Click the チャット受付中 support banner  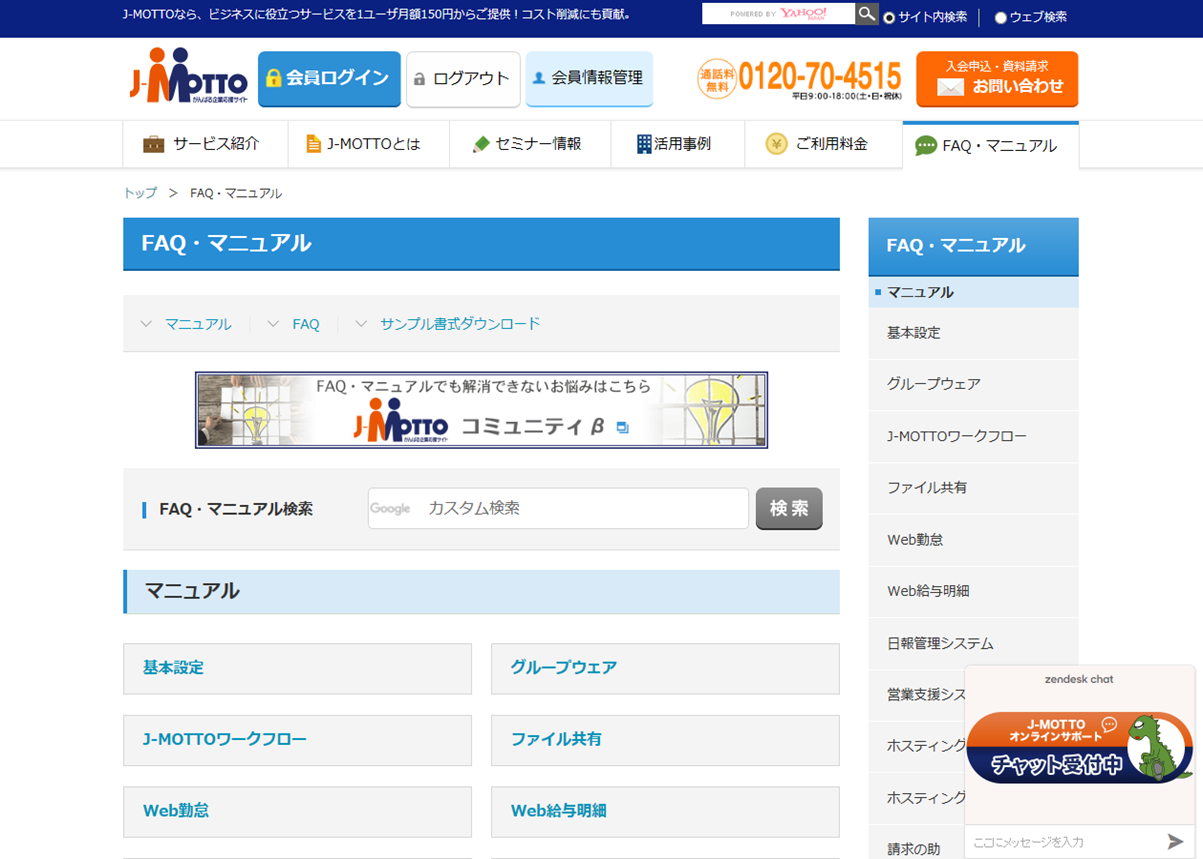(x=1080, y=747)
